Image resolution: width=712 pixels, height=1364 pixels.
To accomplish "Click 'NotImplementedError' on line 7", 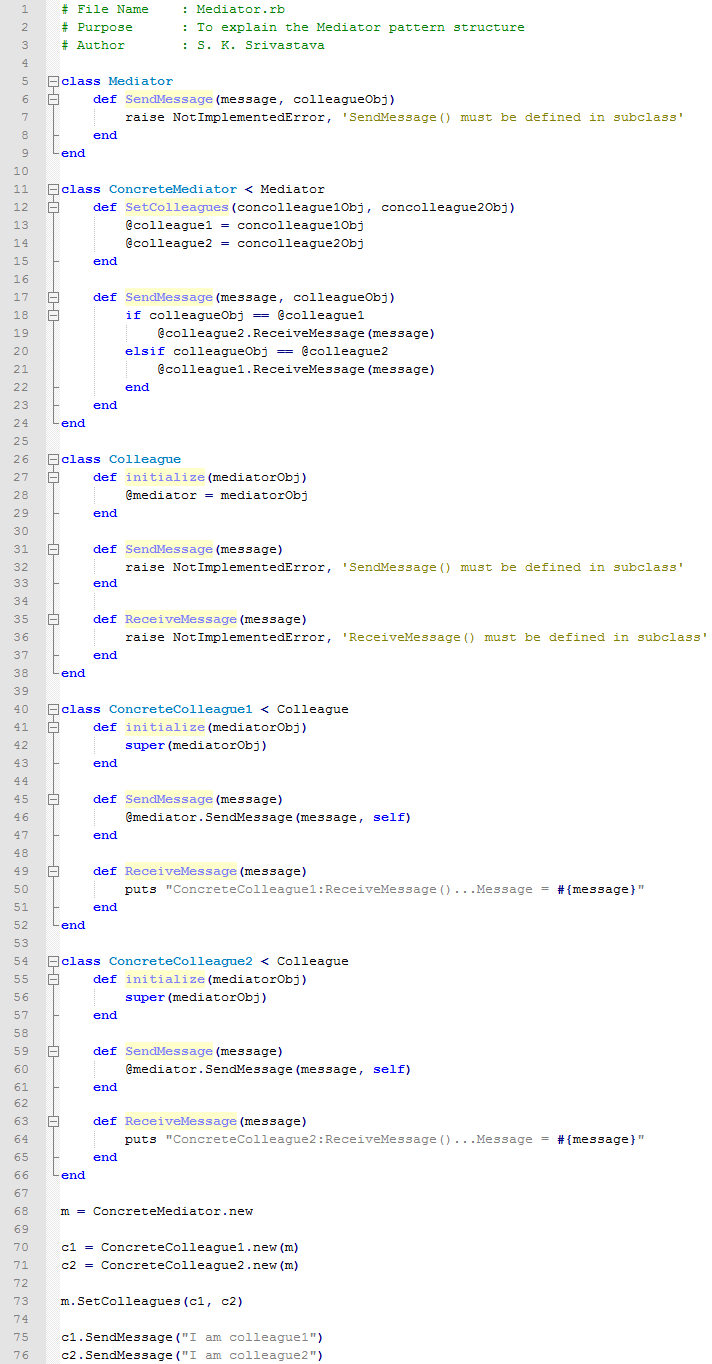I will click(248, 117).
